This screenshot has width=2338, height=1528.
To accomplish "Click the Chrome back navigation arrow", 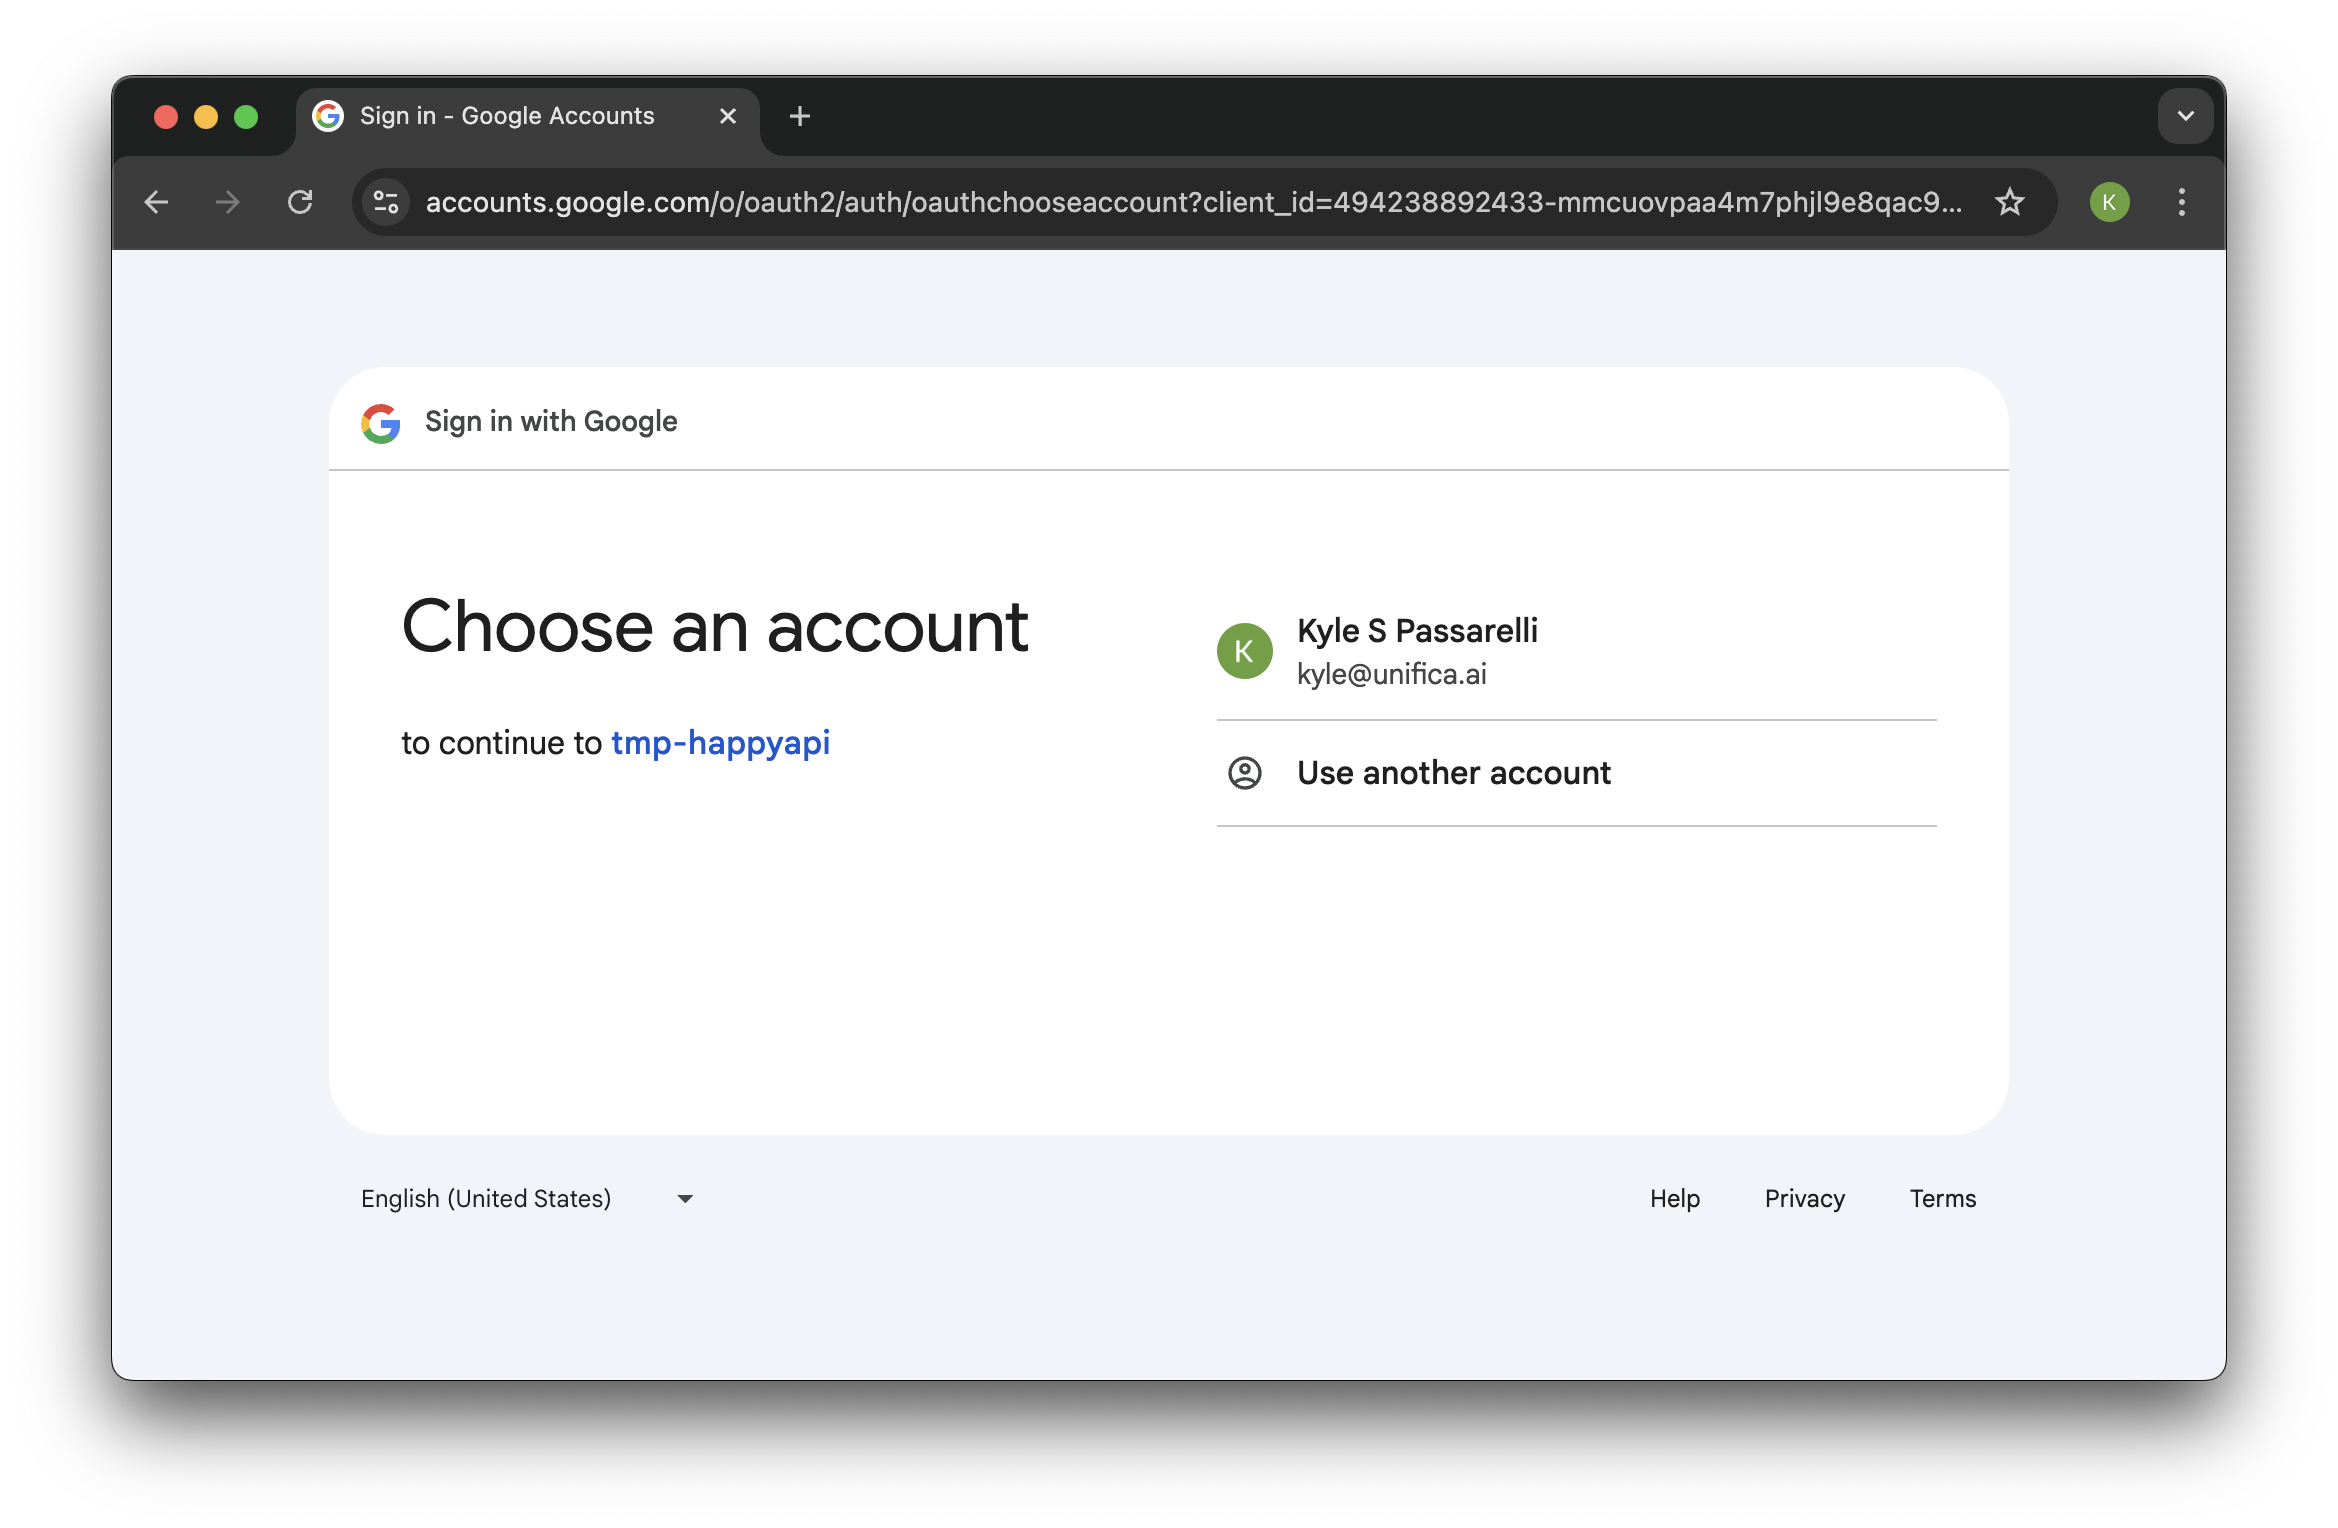I will coord(155,201).
